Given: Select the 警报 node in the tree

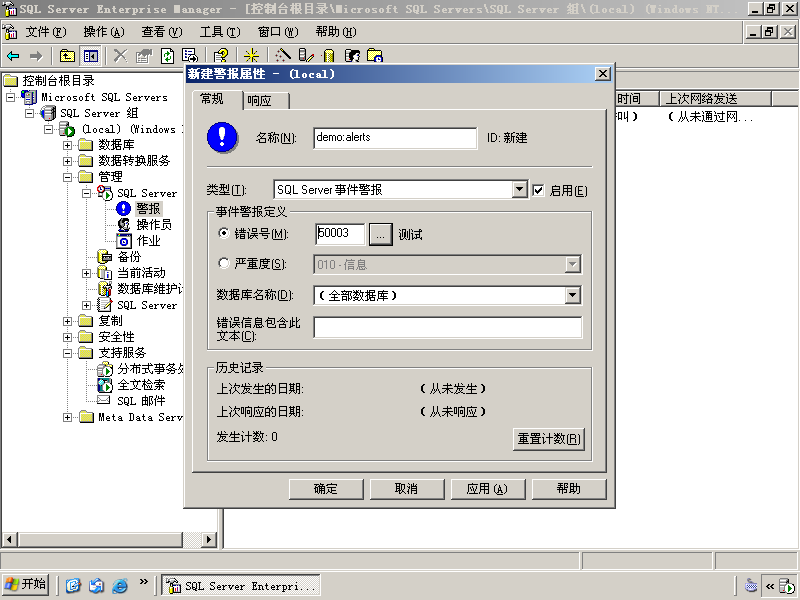Looking at the screenshot, I should pyautogui.click(x=148, y=209).
